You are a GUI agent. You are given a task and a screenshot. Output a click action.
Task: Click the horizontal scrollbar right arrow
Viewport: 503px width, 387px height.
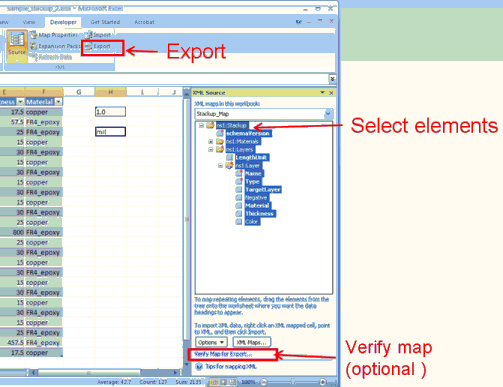(x=175, y=372)
